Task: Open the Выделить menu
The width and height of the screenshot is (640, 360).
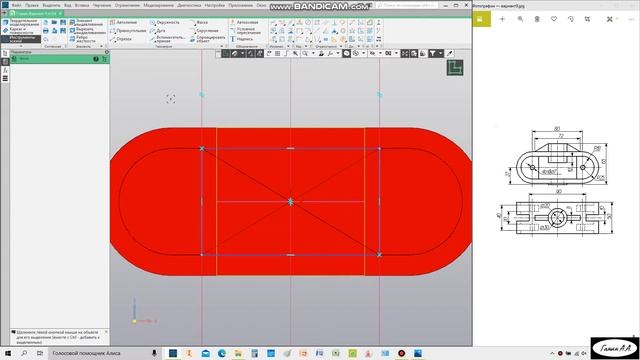Action: 51,5
